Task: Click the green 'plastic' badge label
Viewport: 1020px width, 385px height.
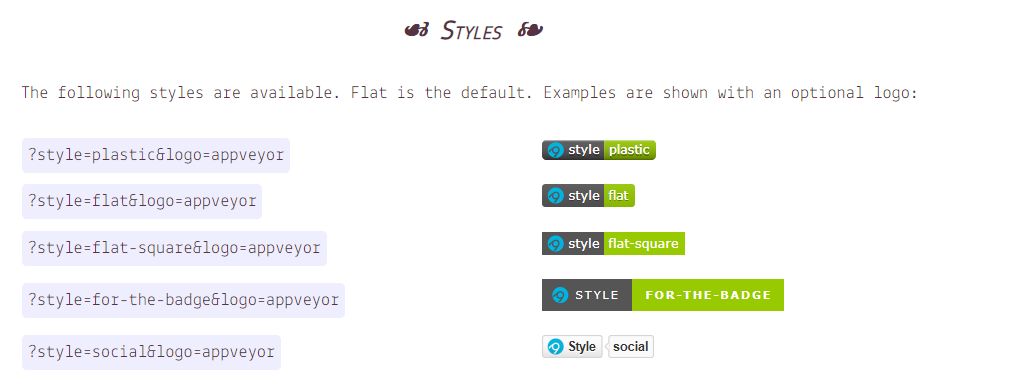Action: click(x=630, y=150)
